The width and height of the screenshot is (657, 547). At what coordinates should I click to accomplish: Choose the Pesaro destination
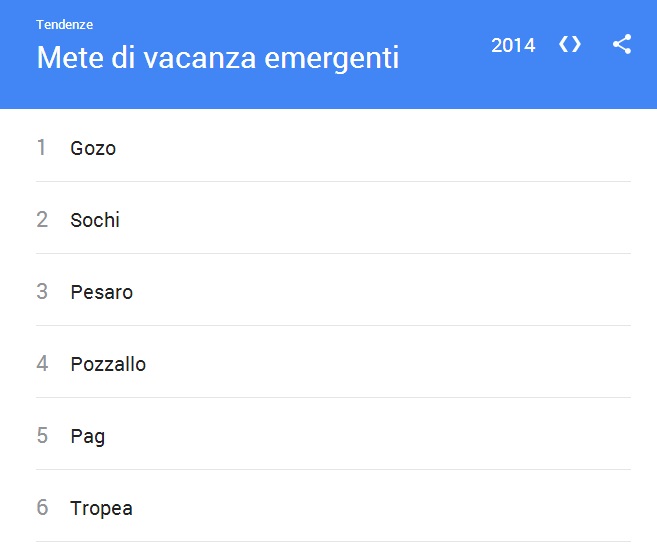click(x=101, y=292)
